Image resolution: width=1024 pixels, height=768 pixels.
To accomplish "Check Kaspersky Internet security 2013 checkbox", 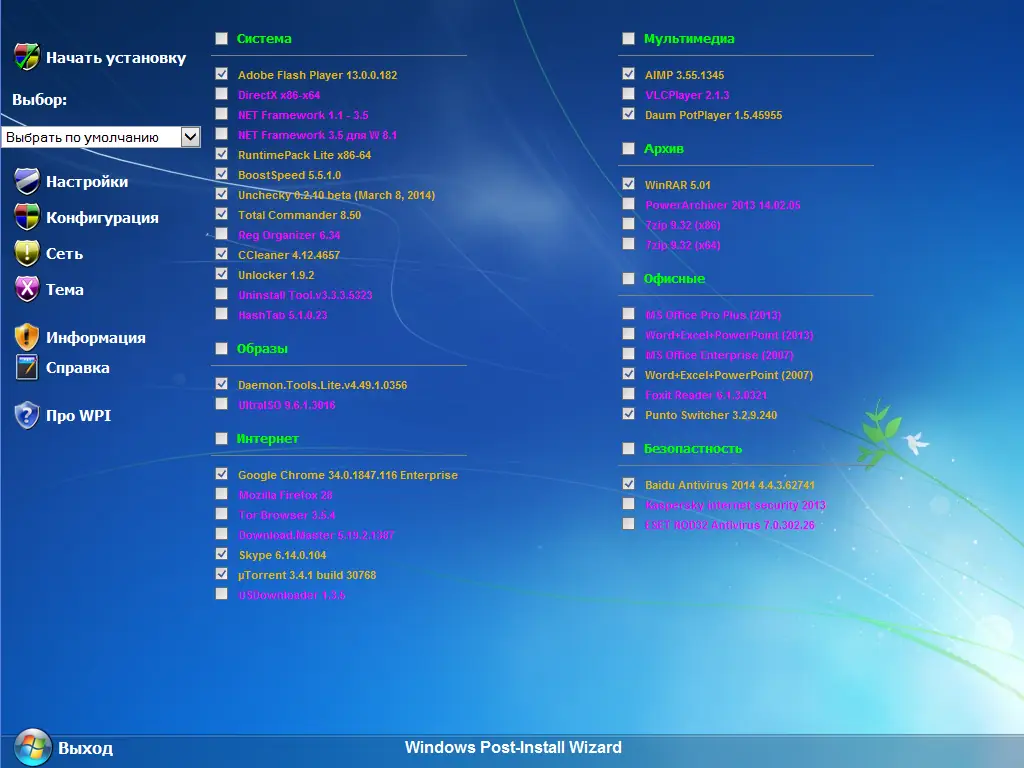I will tap(628, 504).
